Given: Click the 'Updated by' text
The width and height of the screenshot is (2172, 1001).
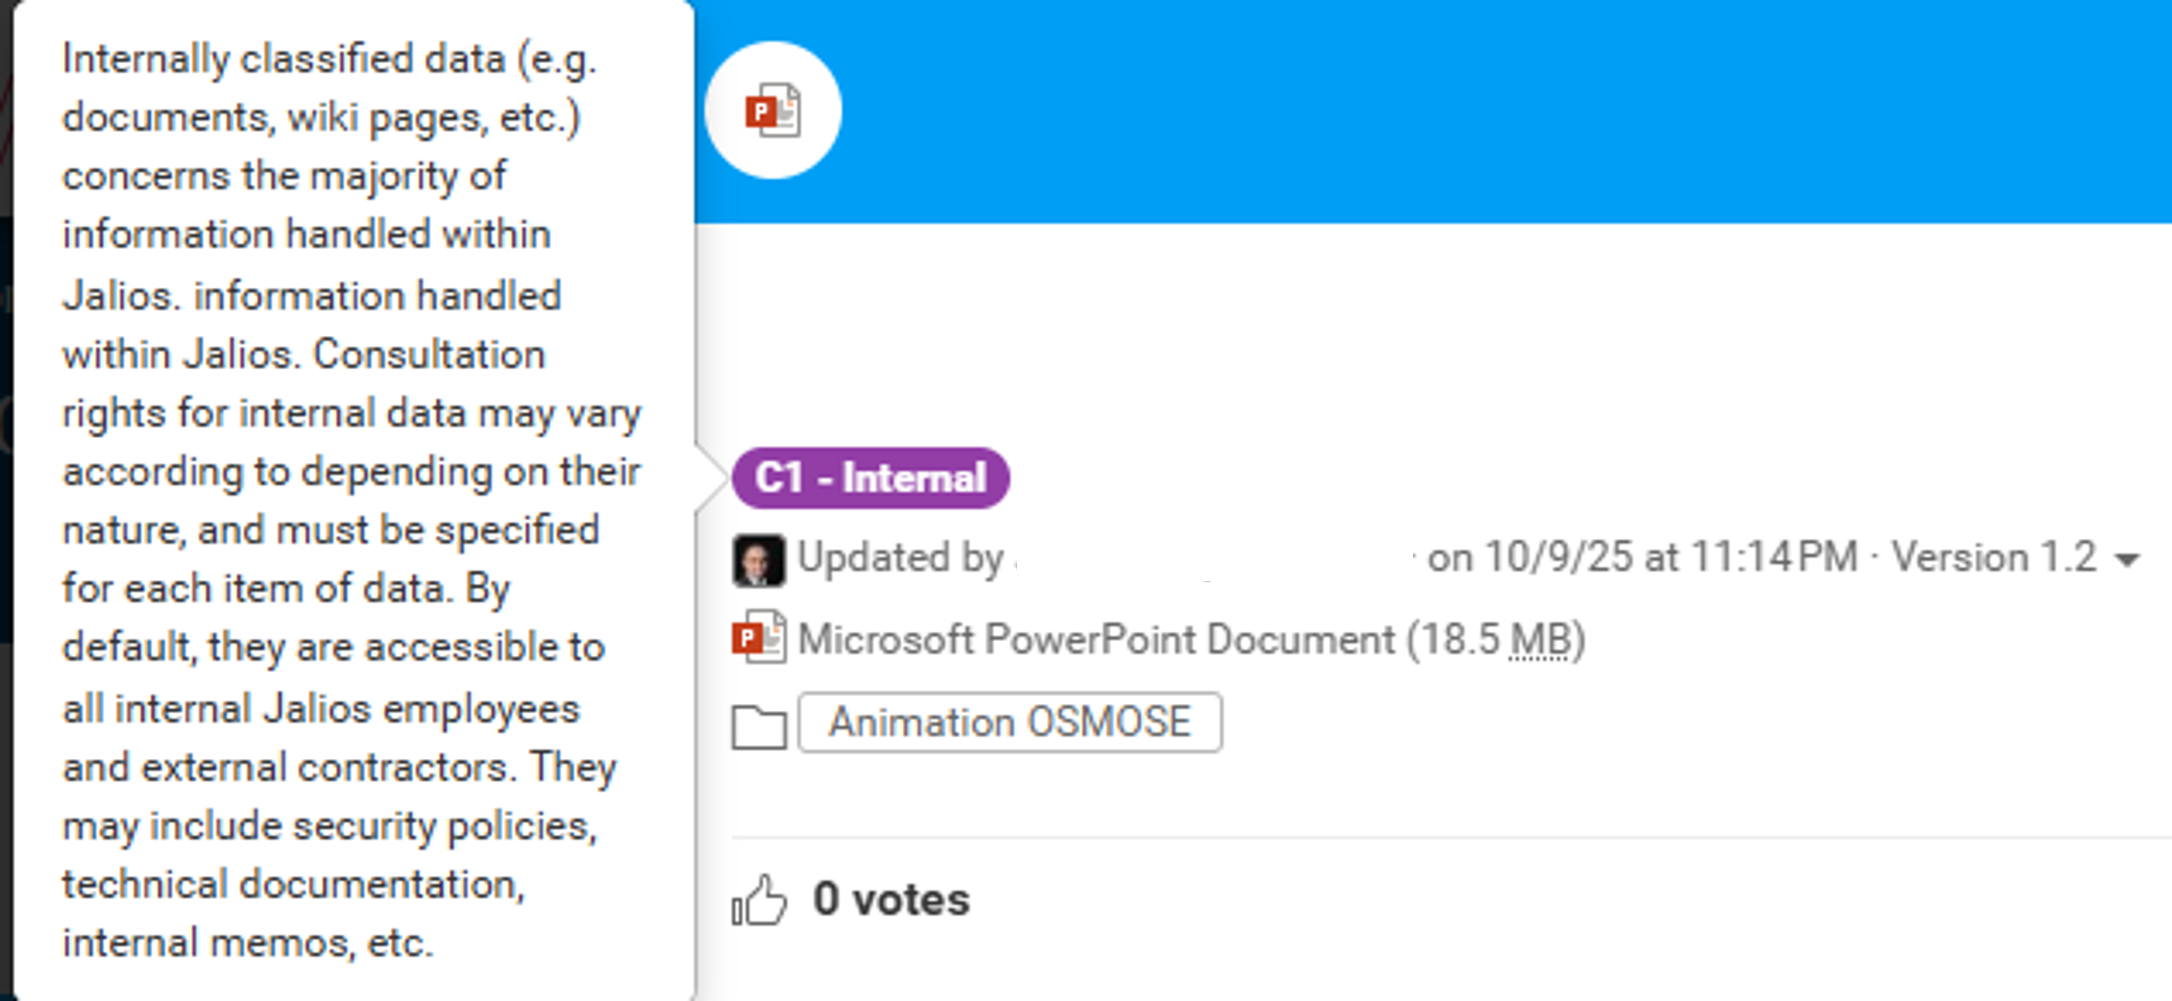Looking at the screenshot, I should [x=900, y=558].
